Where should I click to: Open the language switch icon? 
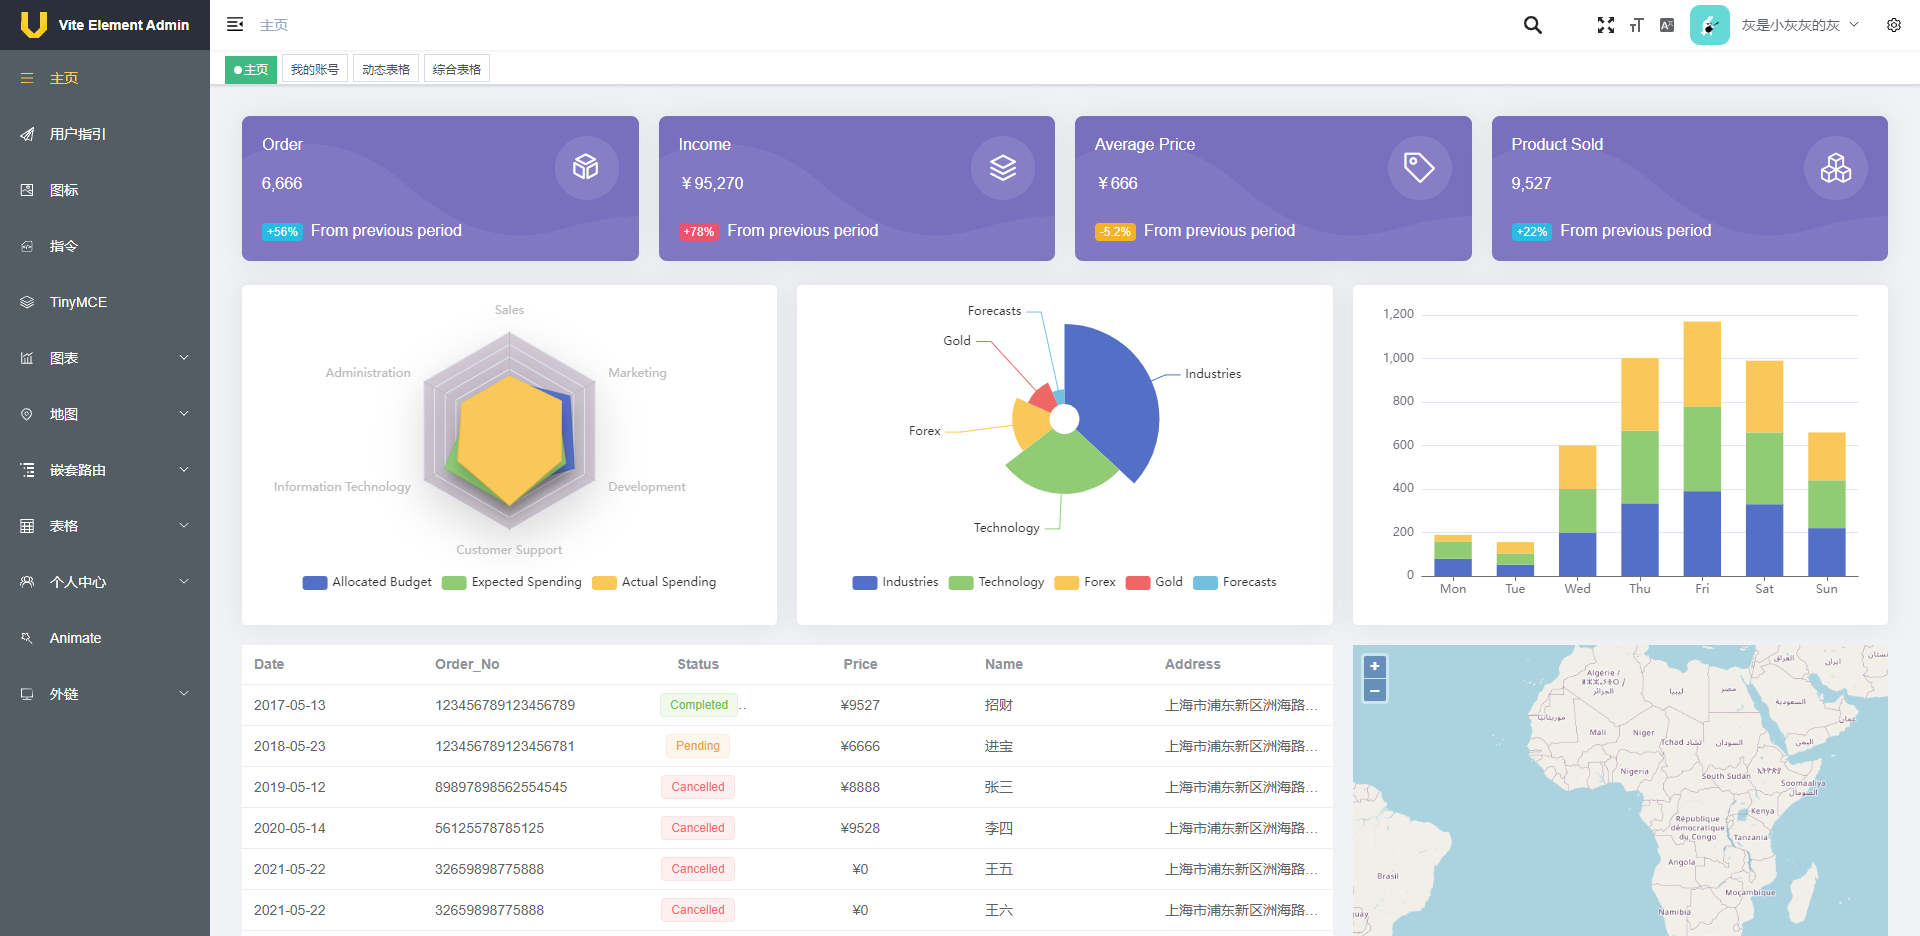1667,25
